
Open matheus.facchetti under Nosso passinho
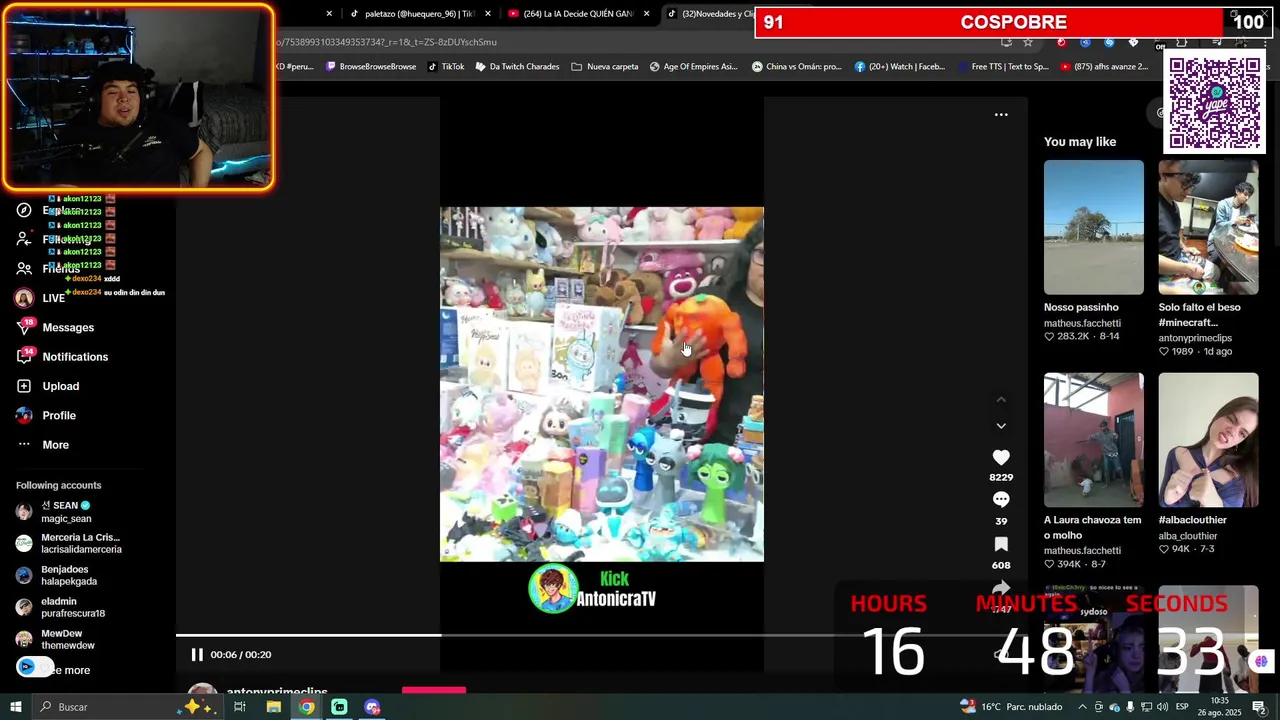pos(1082,323)
